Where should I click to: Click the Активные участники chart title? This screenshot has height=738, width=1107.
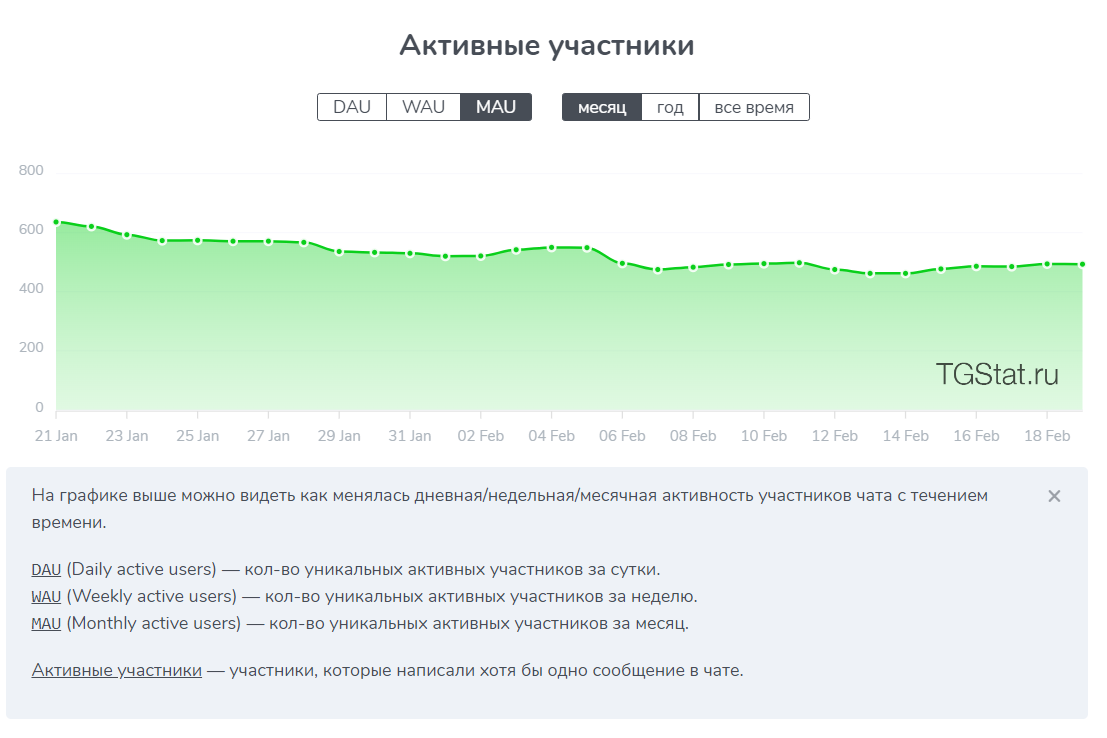[547, 46]
